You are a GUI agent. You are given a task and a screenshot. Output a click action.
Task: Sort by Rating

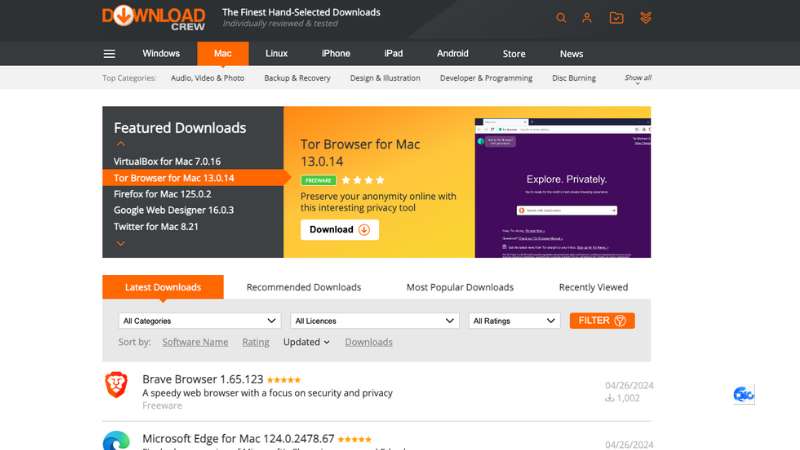point(256,342)
